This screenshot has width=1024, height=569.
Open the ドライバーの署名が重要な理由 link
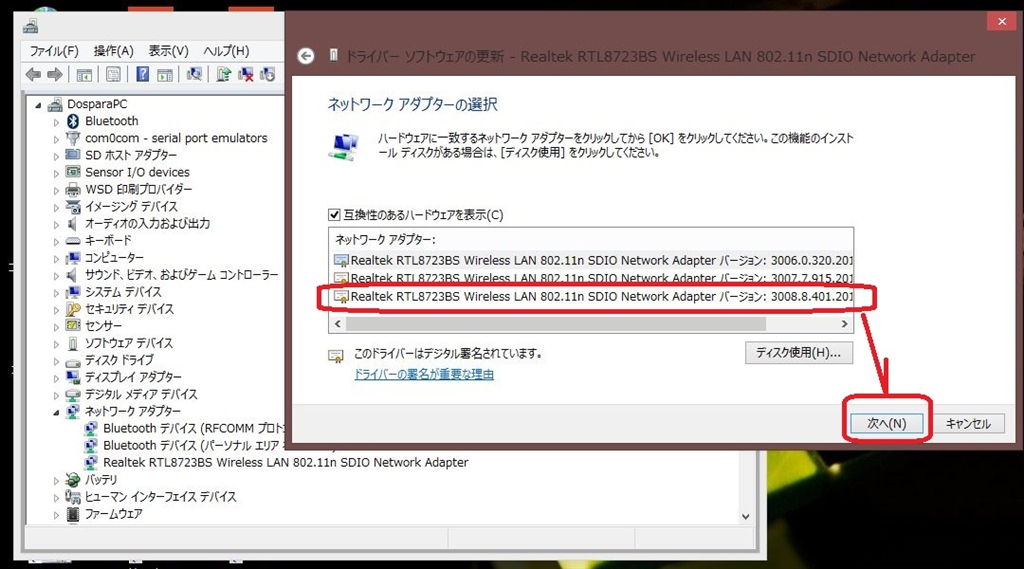coord(424,374)
